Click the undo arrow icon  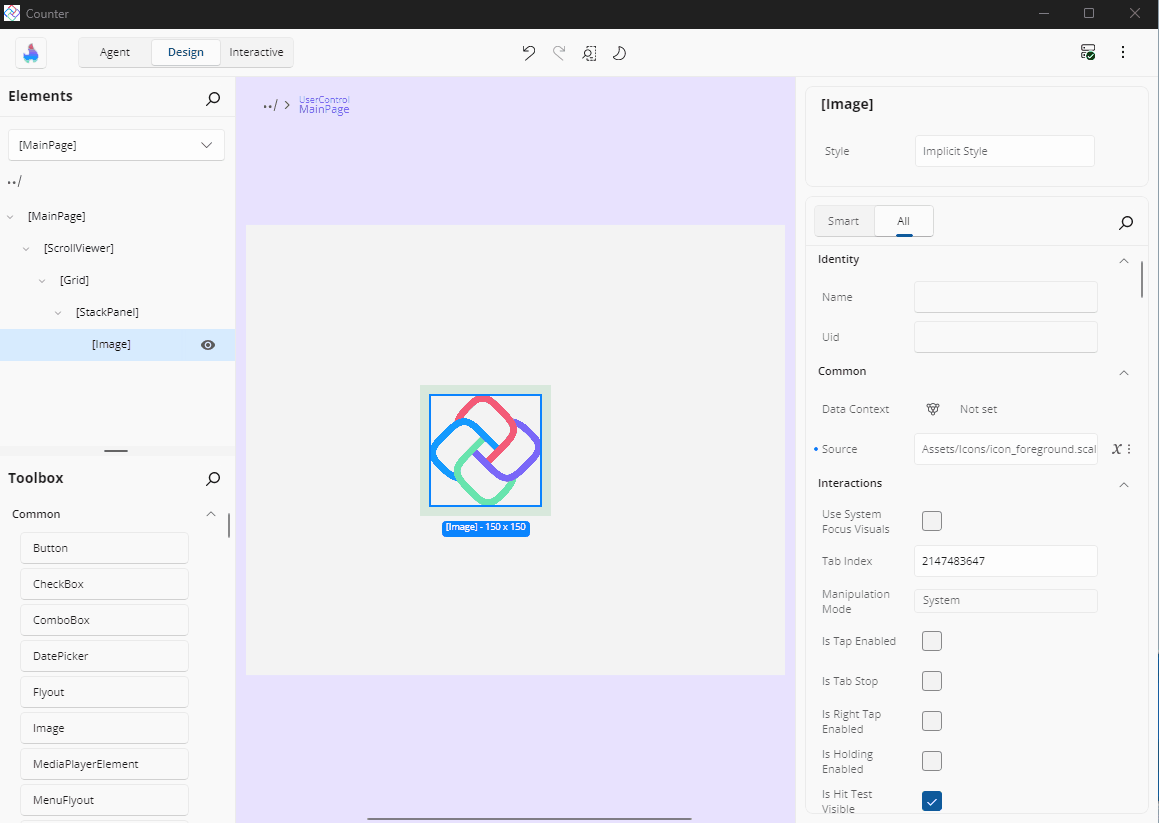click(529, 53)
